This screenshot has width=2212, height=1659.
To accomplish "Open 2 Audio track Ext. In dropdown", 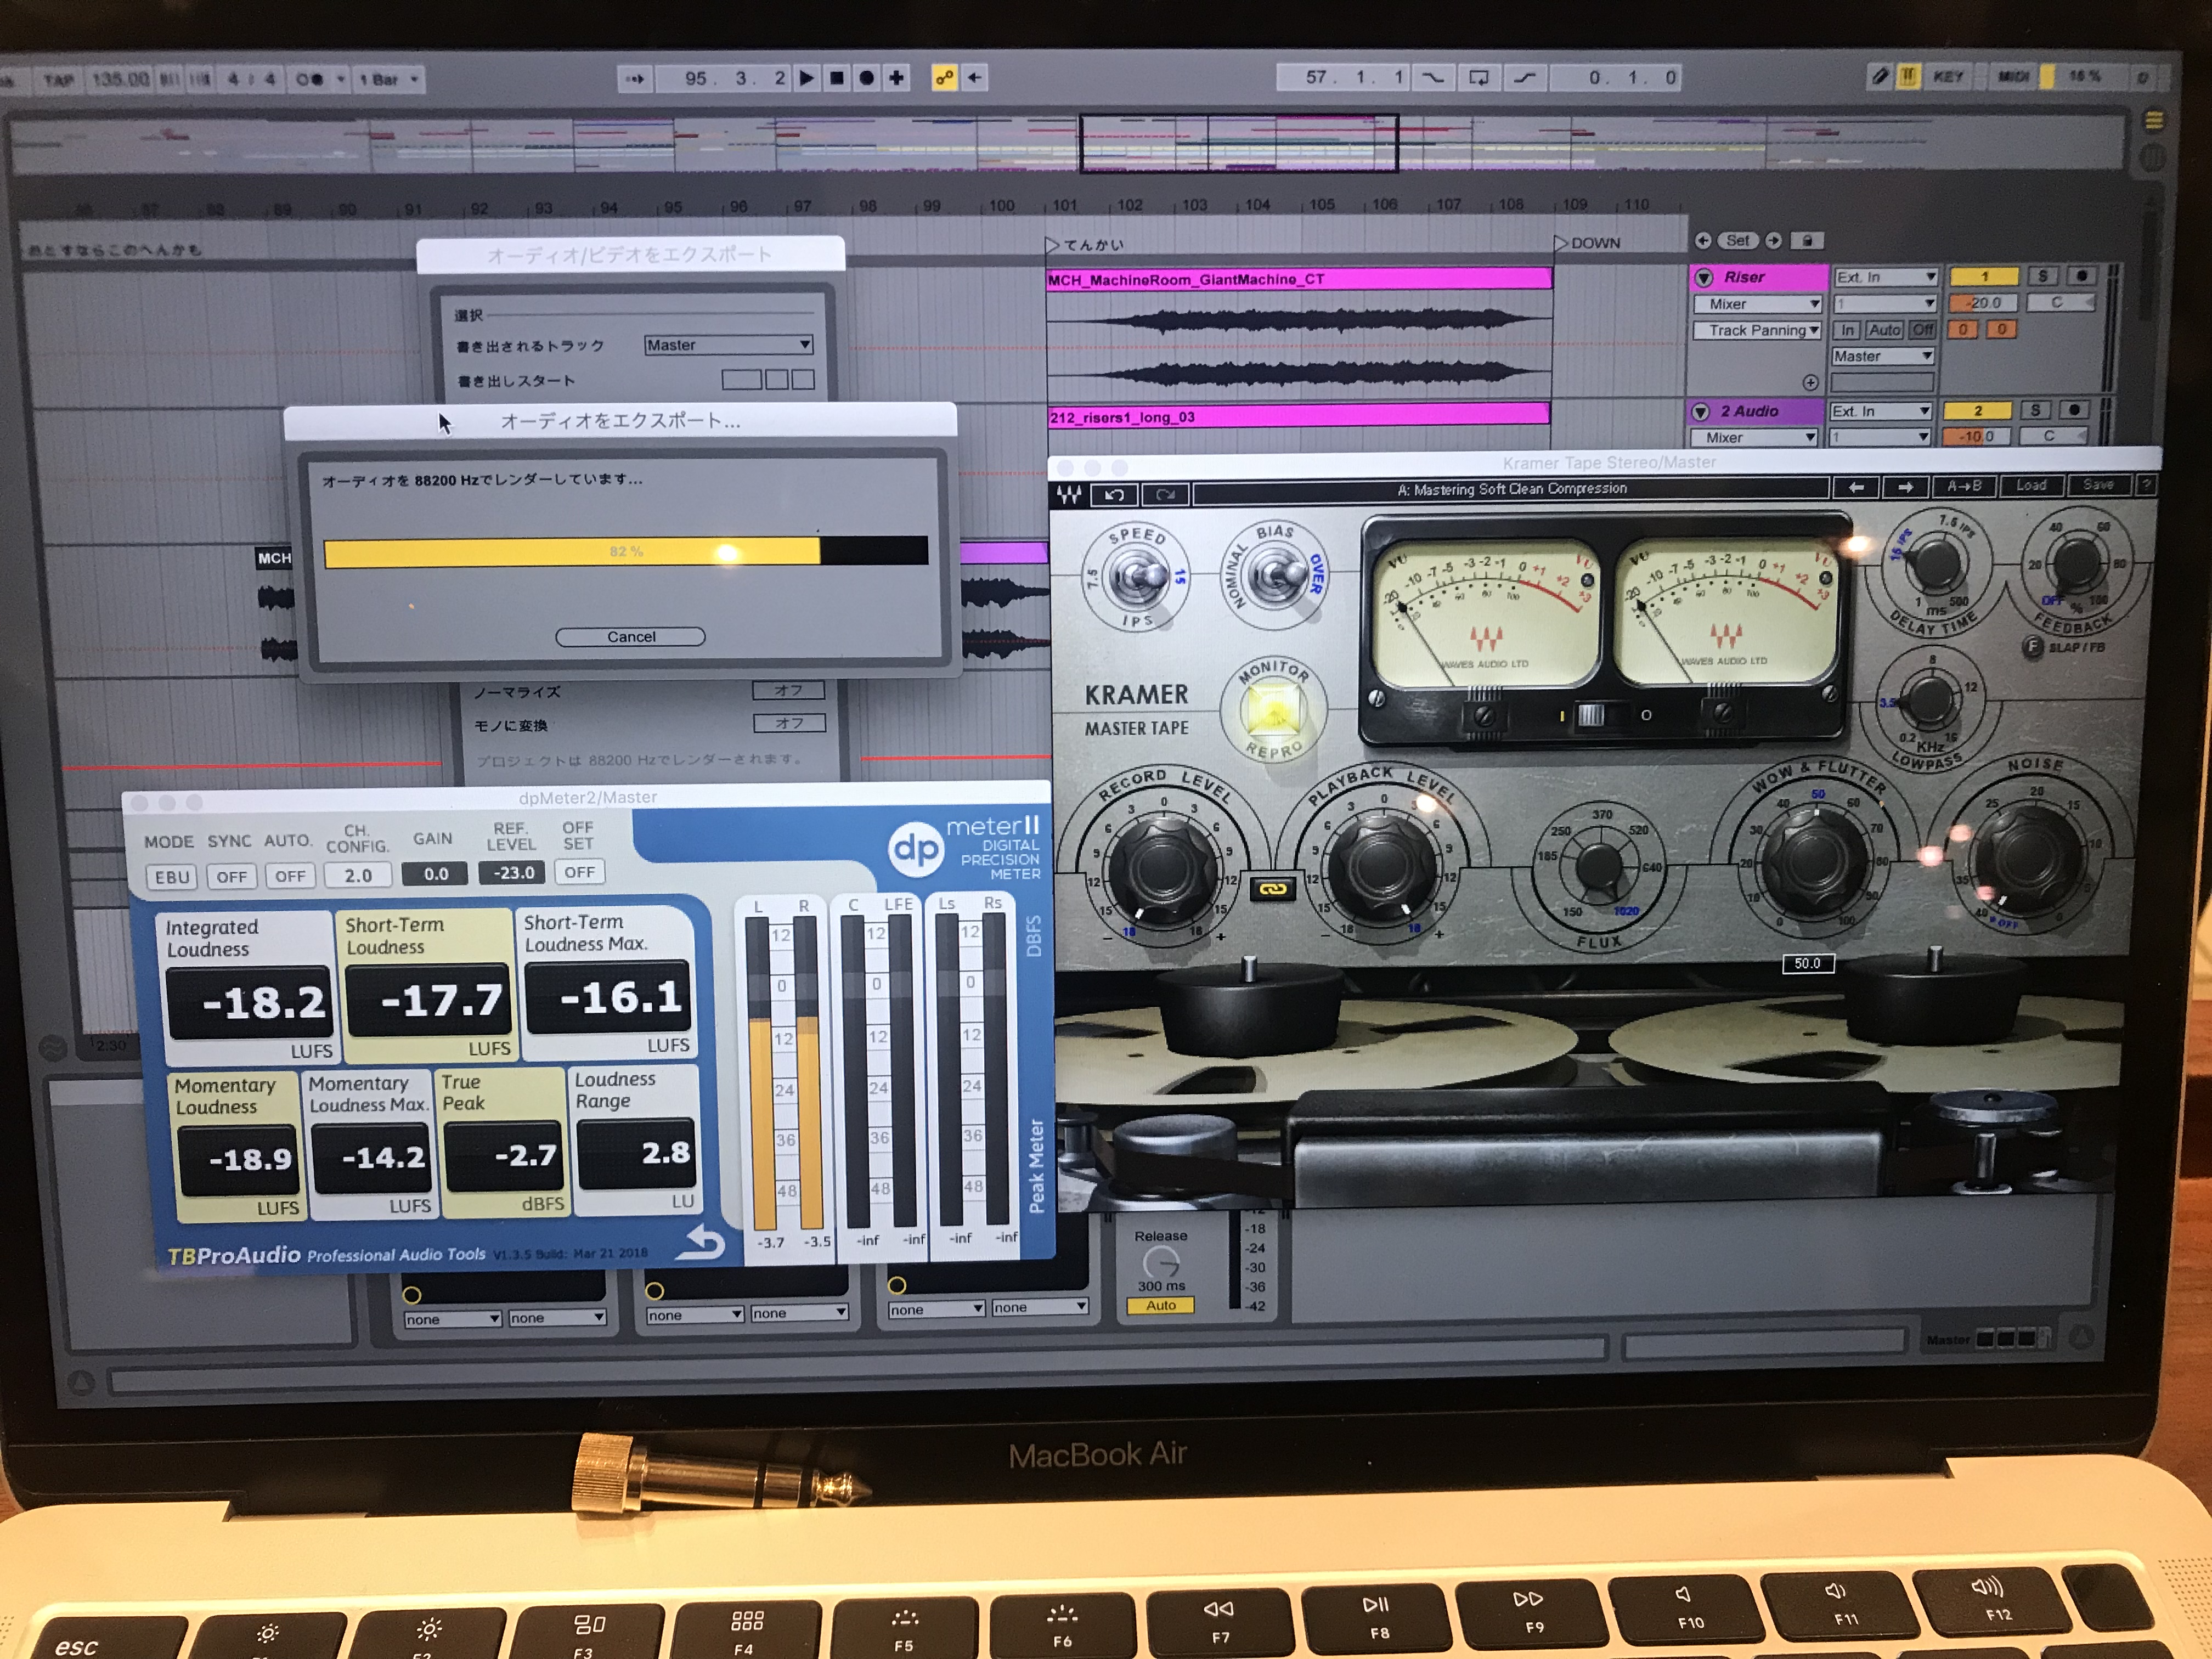I will [x=1881, y=411].
